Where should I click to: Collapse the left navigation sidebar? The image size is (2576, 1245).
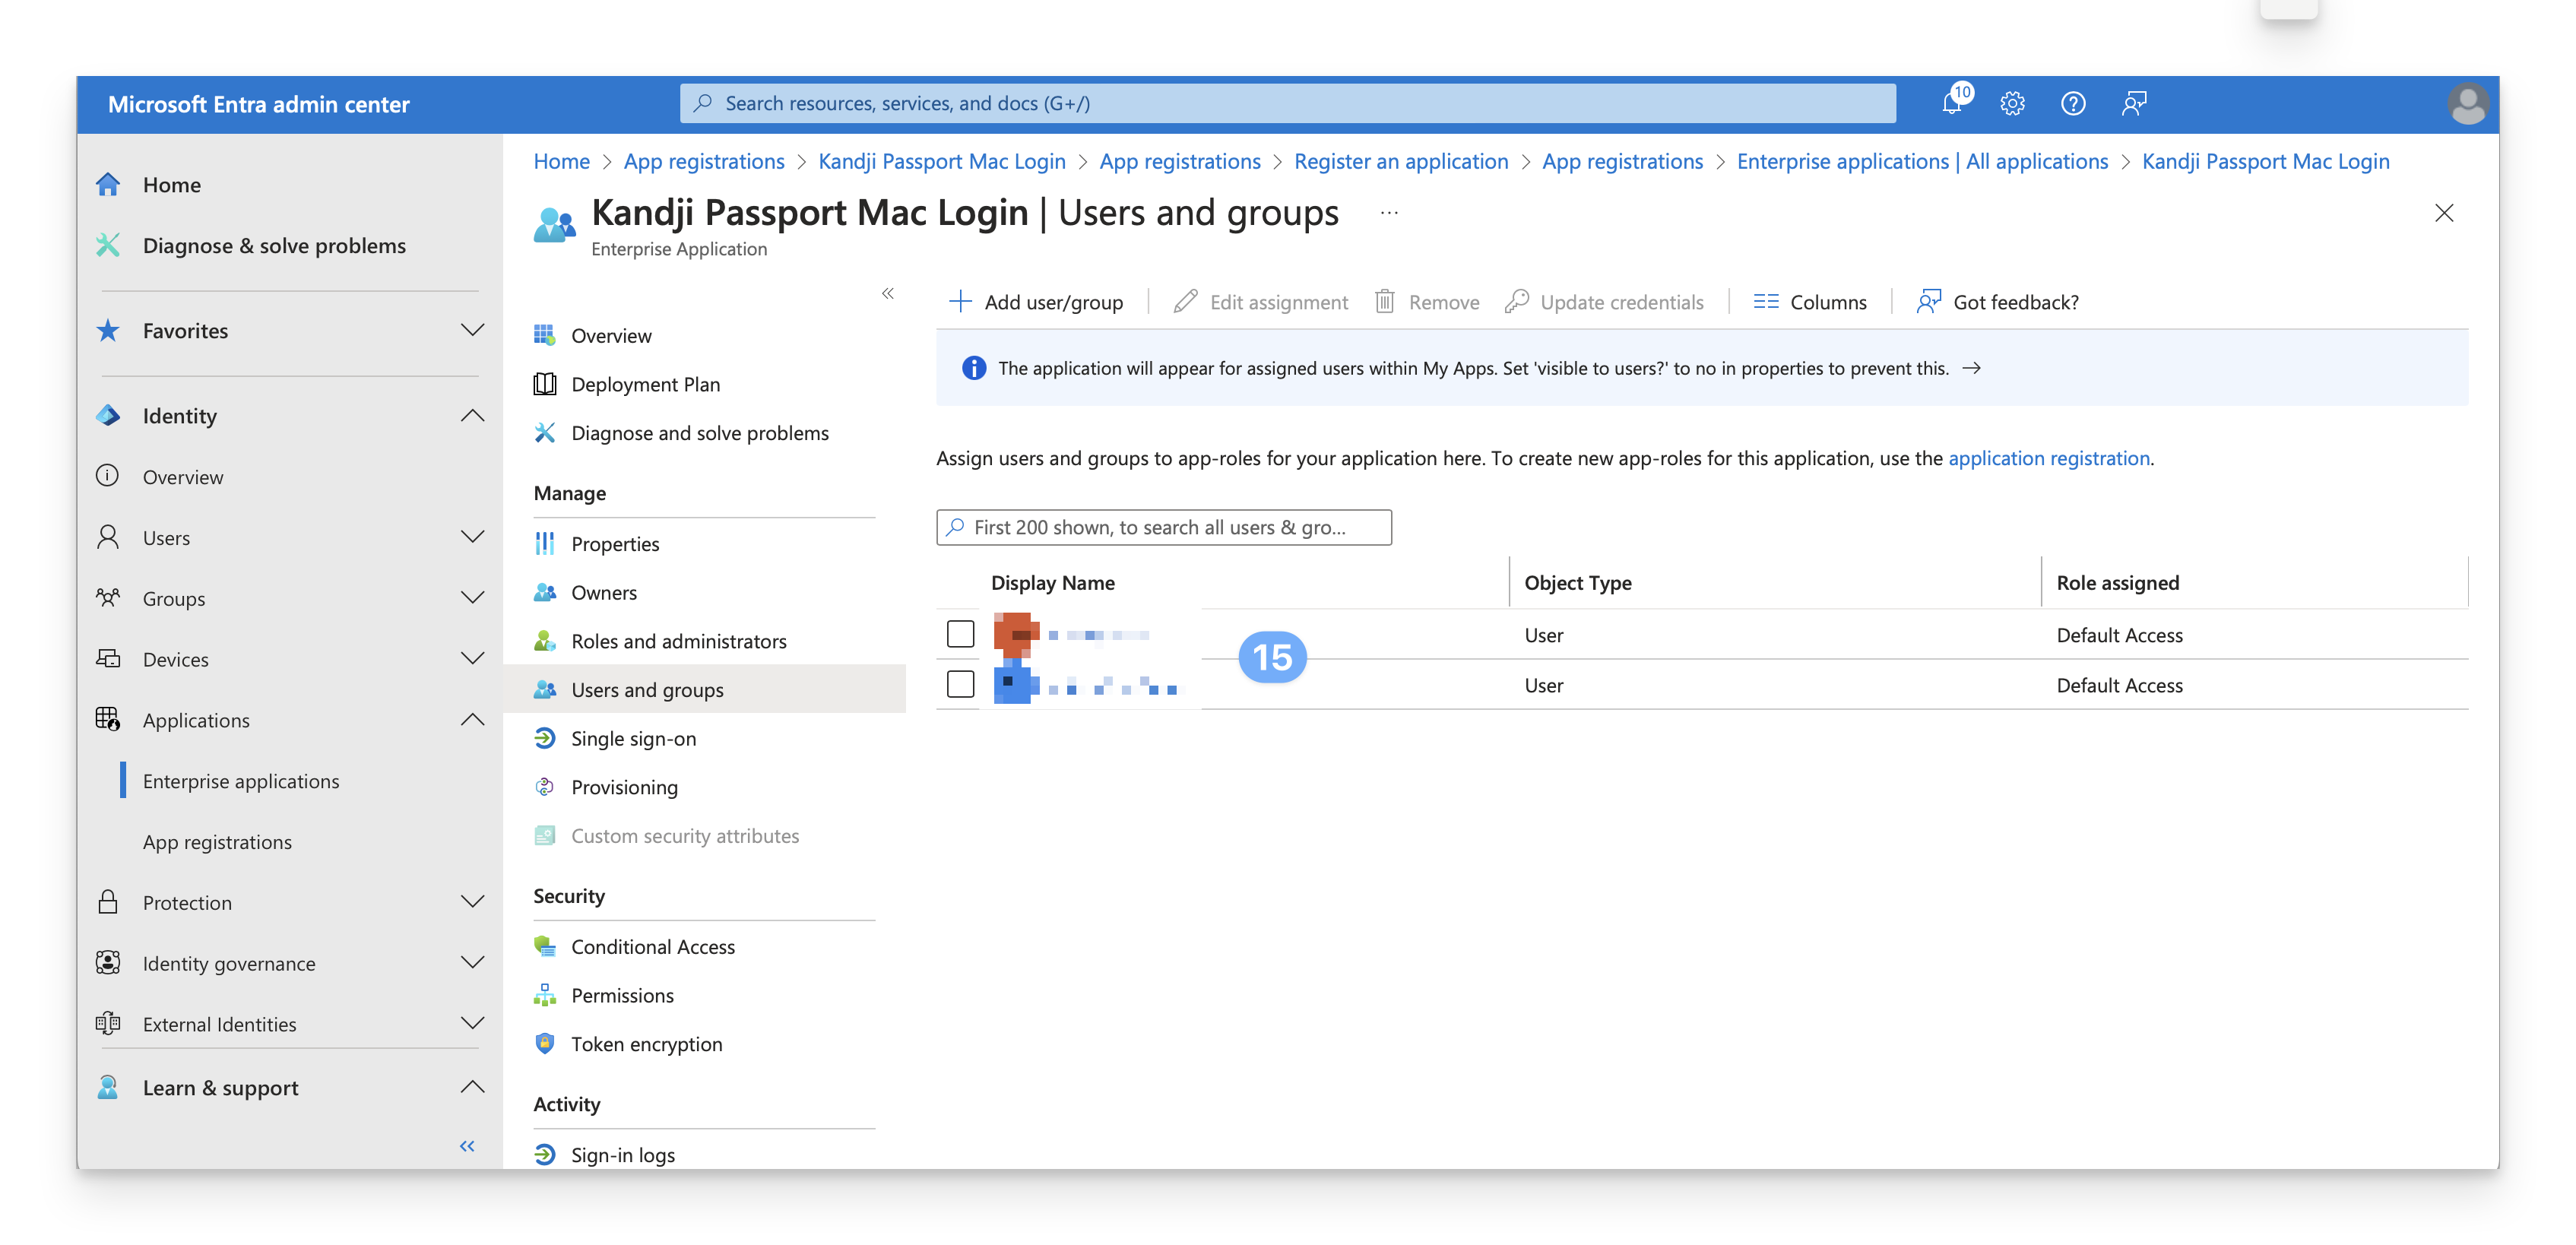[x=467, y=1146]
